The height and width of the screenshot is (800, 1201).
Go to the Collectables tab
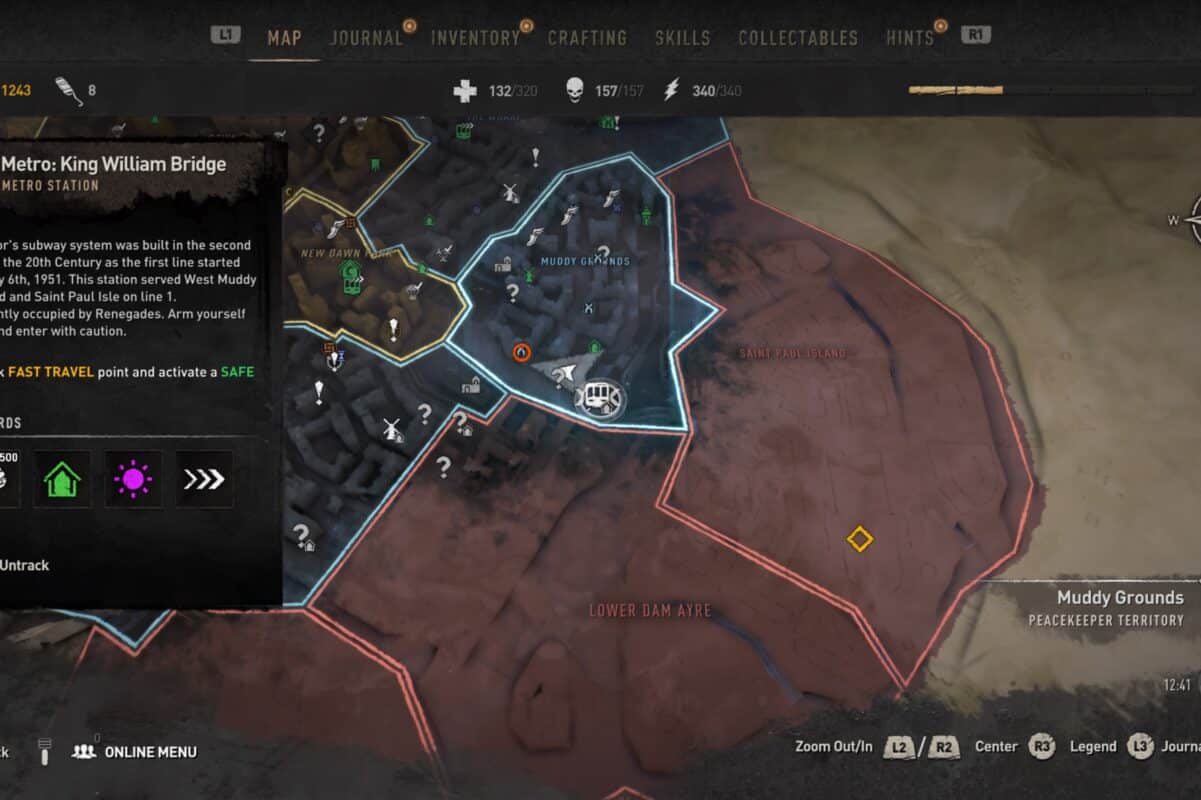(798, 38)
